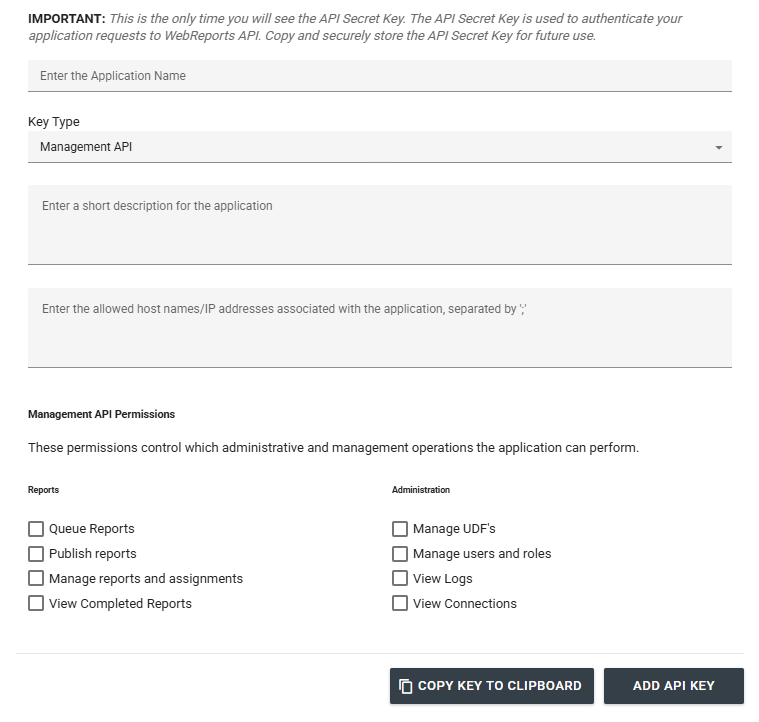Enable the View Completed Reports permission
The width and height of the screenshot is (759, 722).
point(36,603)
